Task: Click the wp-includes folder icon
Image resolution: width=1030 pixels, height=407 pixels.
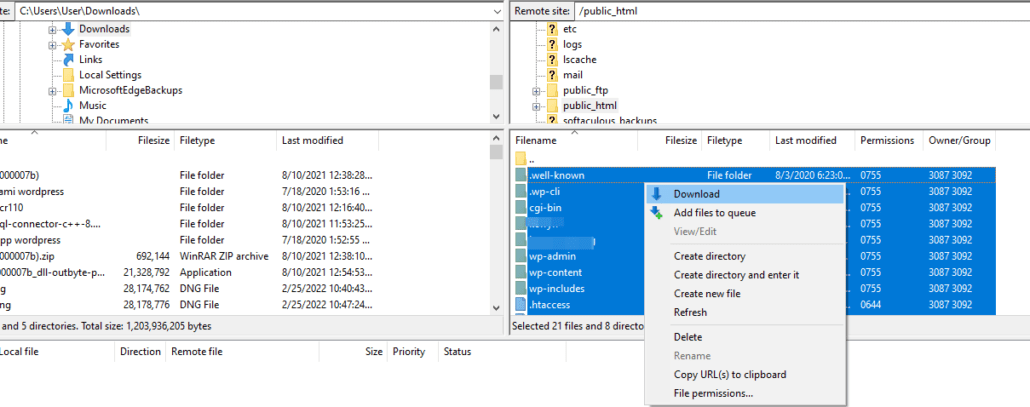Action: click(x=521, y=288)
